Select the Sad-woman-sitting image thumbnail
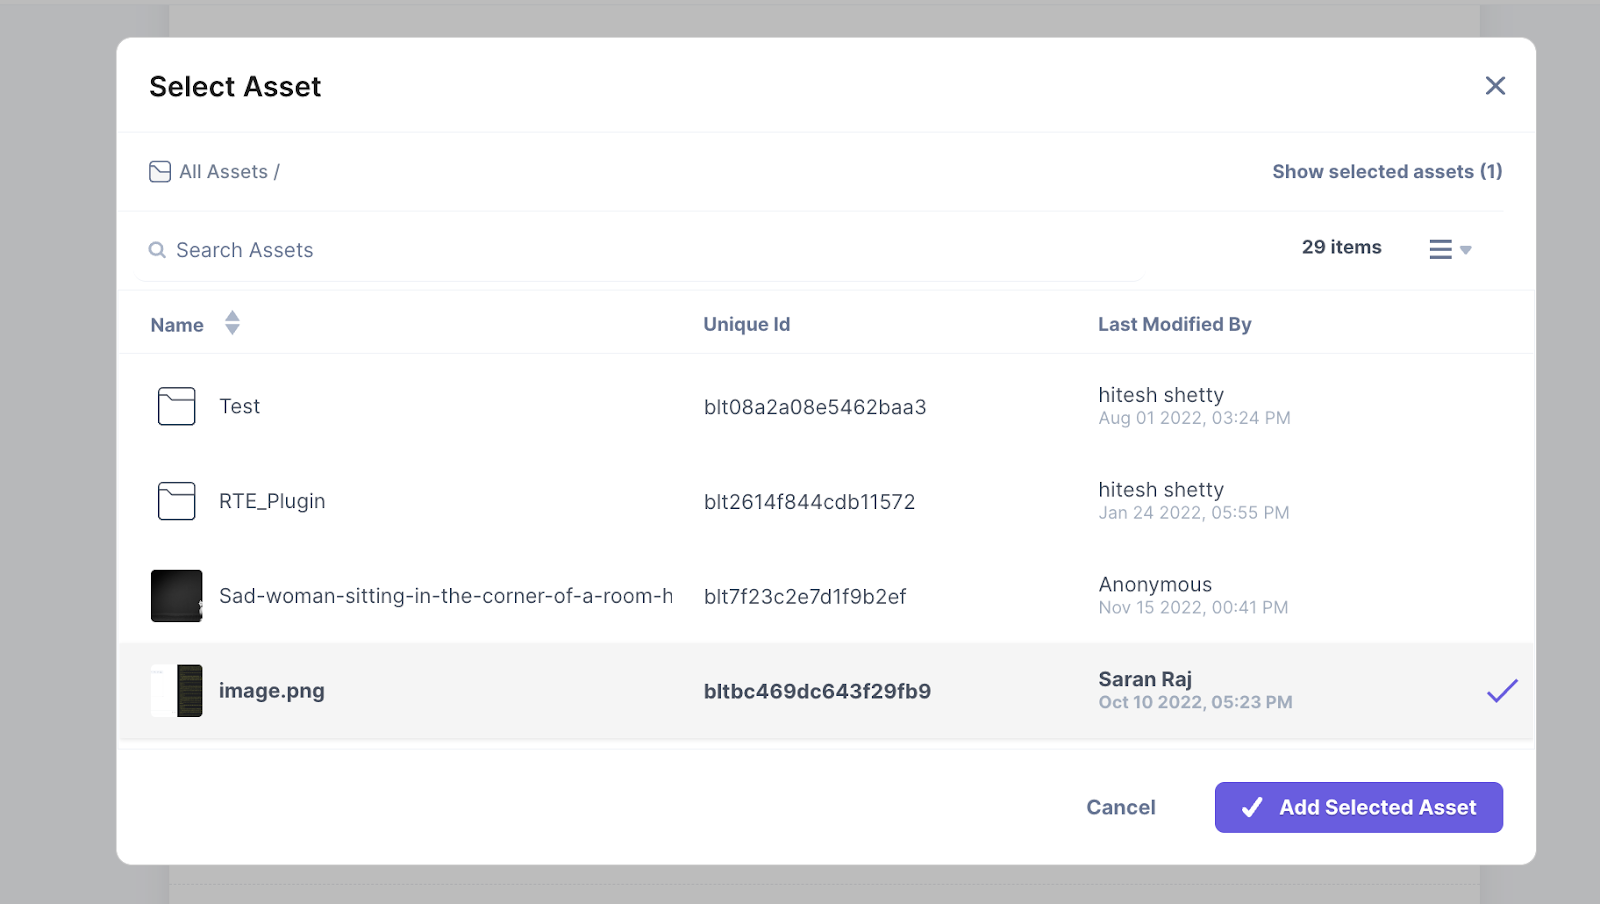1600x904 pixels. tap(177, 596)
